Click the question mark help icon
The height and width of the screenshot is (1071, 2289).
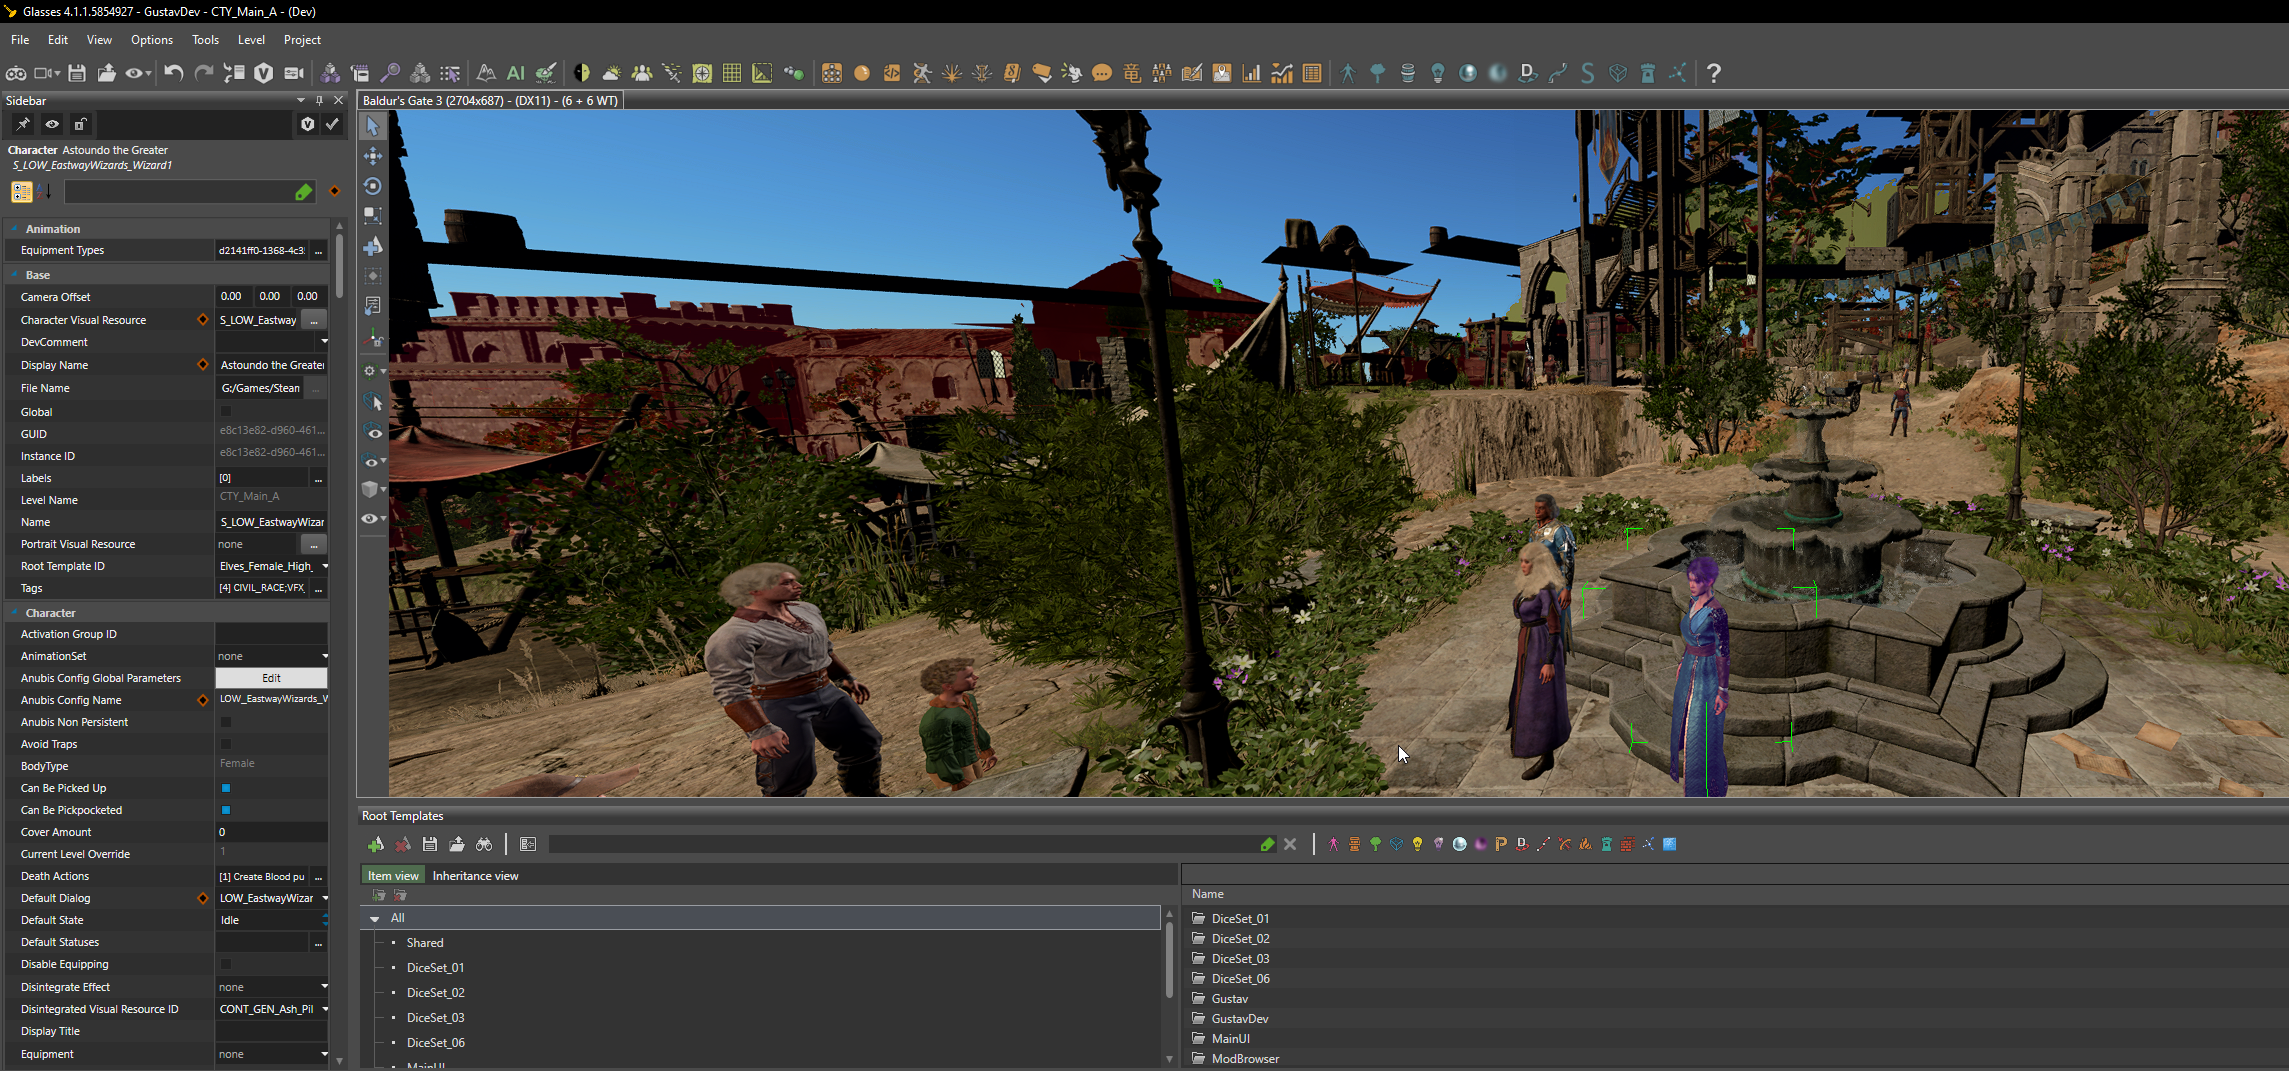(x=1714, y=73)
